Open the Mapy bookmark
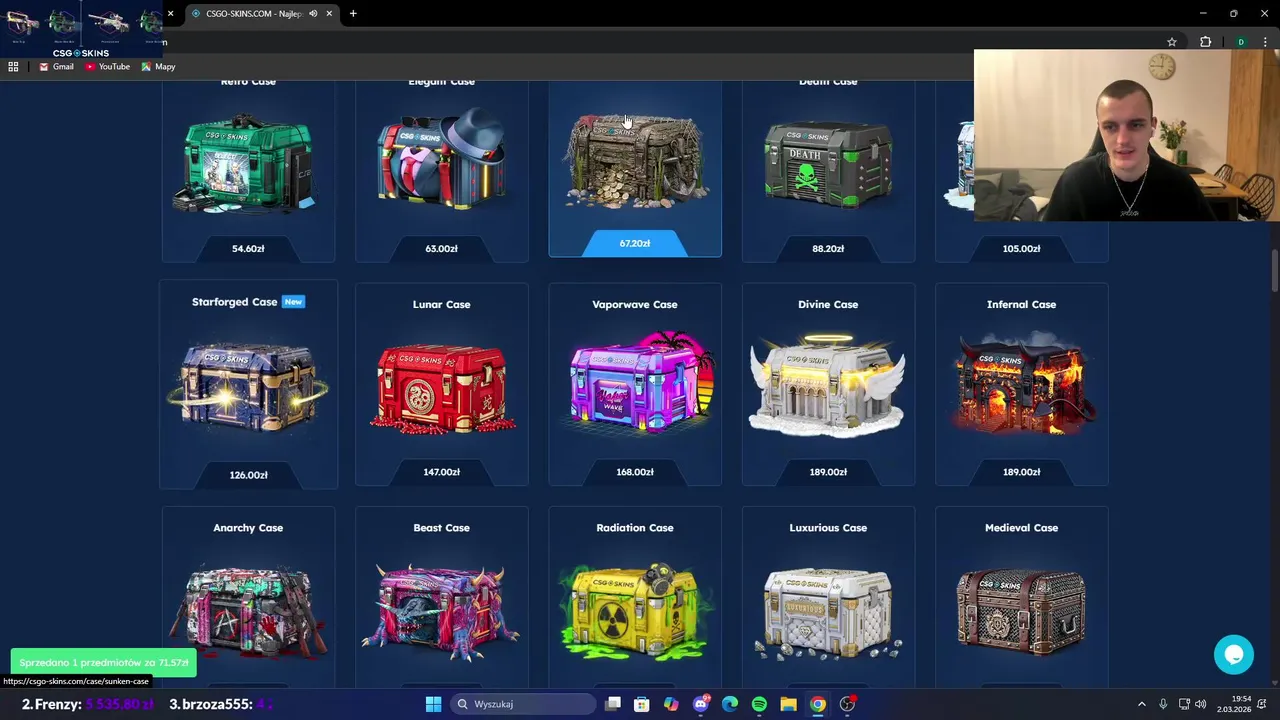The width and height of the screenshot is (1280, 720). (x=158, y=67)
